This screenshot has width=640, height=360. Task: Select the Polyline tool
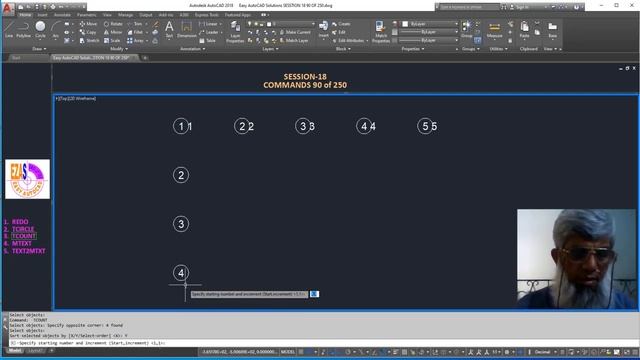coord(23,29)
